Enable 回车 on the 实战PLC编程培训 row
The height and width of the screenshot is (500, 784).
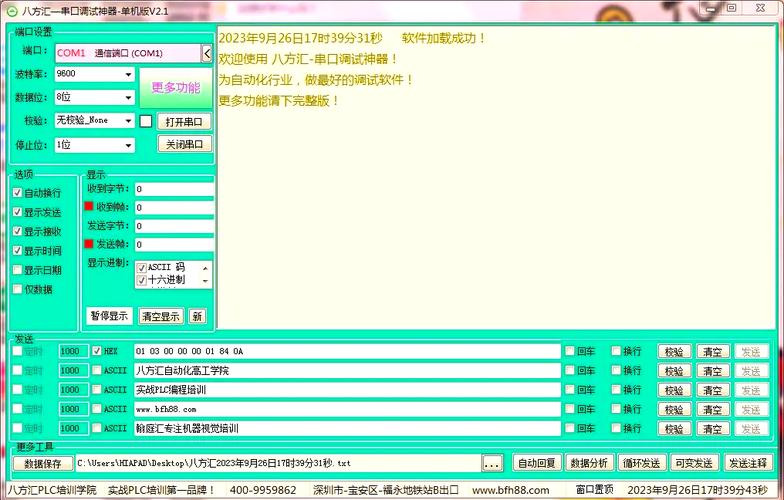pos(570,390)
